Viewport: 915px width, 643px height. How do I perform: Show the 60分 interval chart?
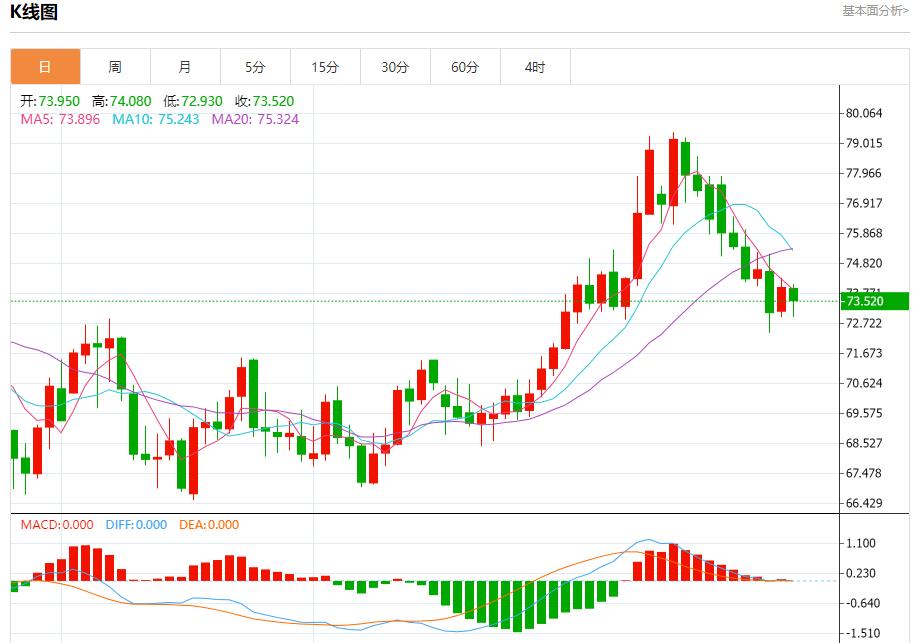pos(465,67)
